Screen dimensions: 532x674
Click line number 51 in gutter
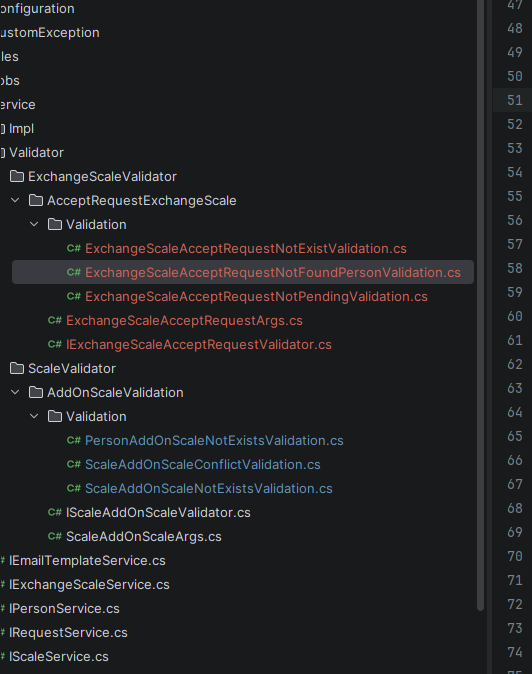click(x=514, y=100)
